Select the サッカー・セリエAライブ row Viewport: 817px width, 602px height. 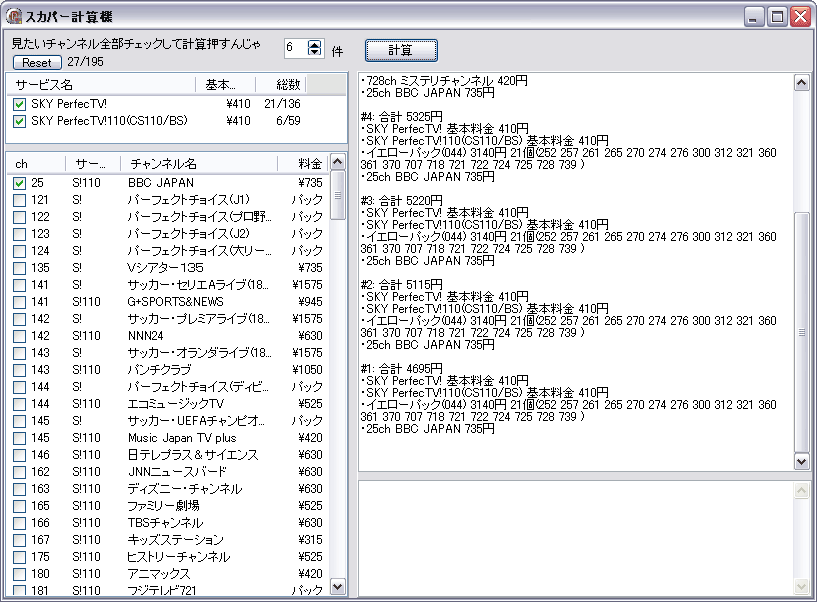click(168, 285)
